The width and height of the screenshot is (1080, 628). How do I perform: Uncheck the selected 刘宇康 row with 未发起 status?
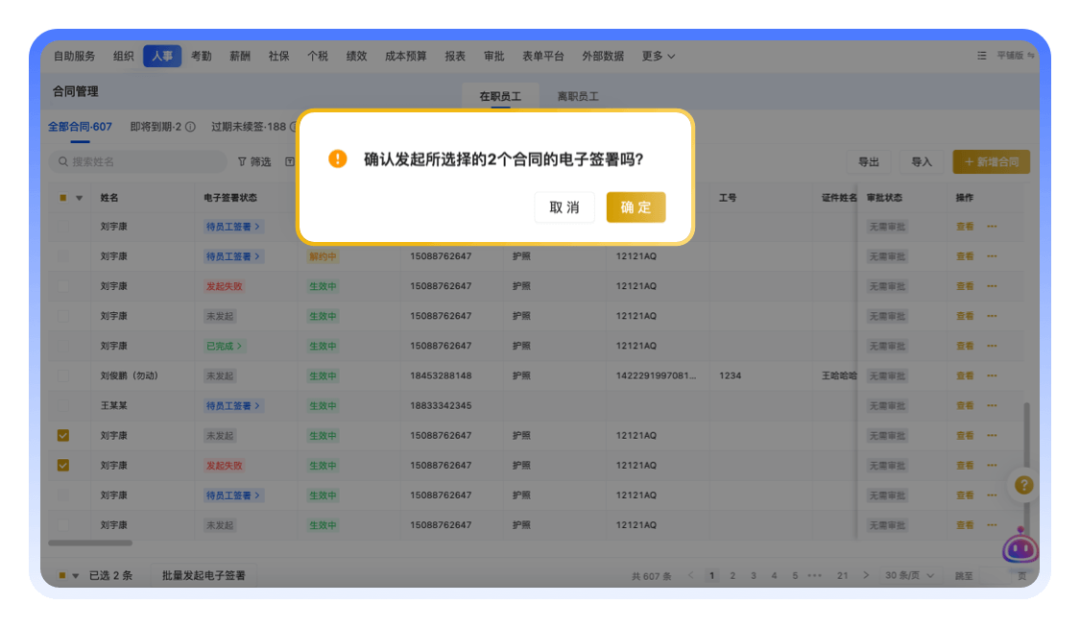pyautogui.click(x=63, y=436)
